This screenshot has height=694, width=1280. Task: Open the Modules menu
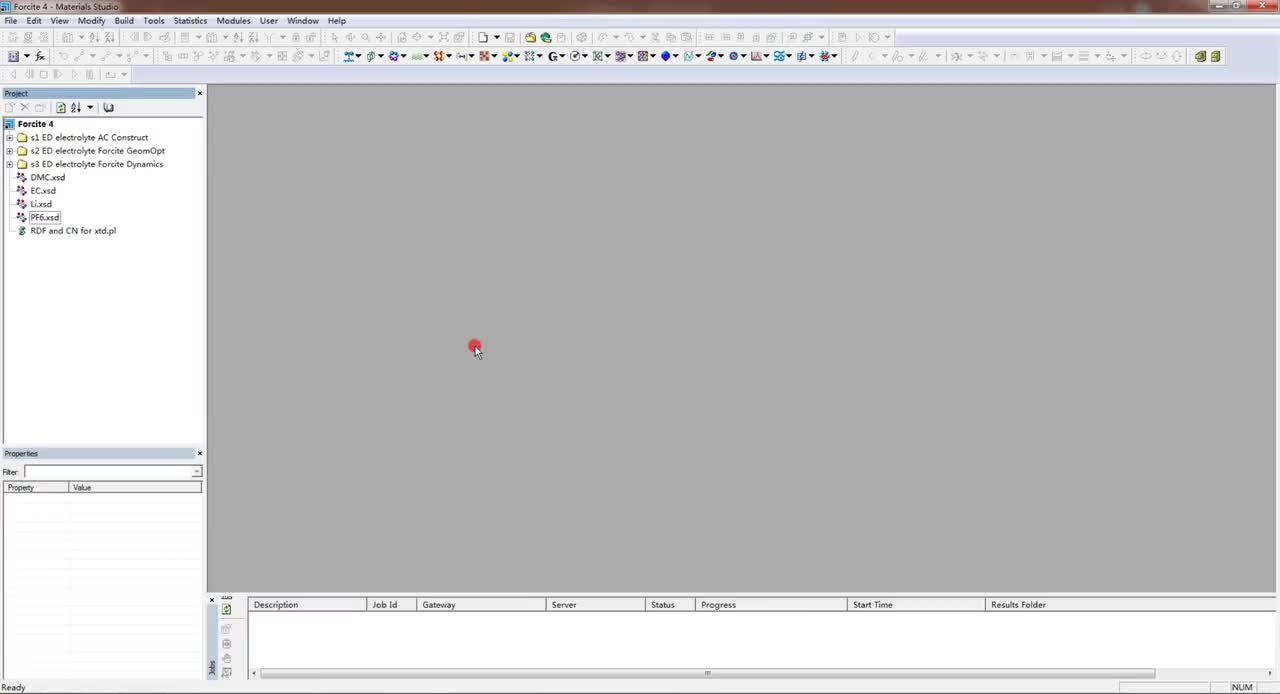(x=233, y=21)
